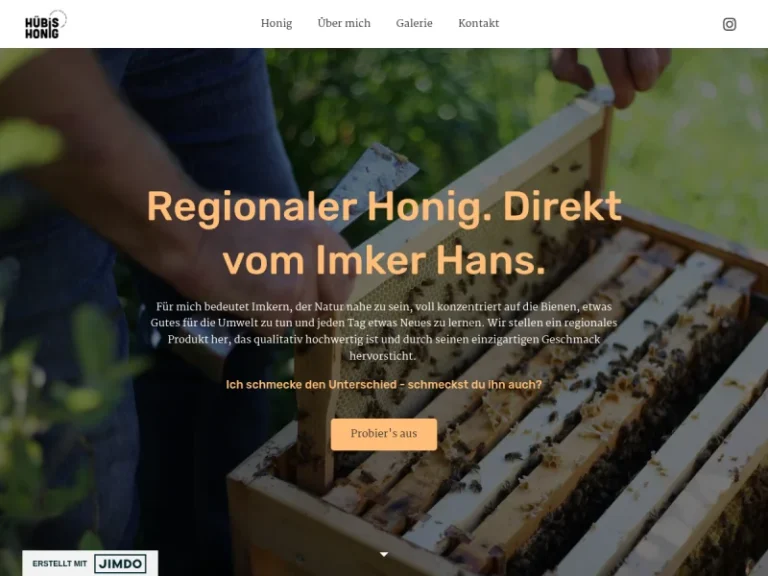
Task: Click the 'Ich schmecke den Unterschied' tagline
Action: (384, 384)
